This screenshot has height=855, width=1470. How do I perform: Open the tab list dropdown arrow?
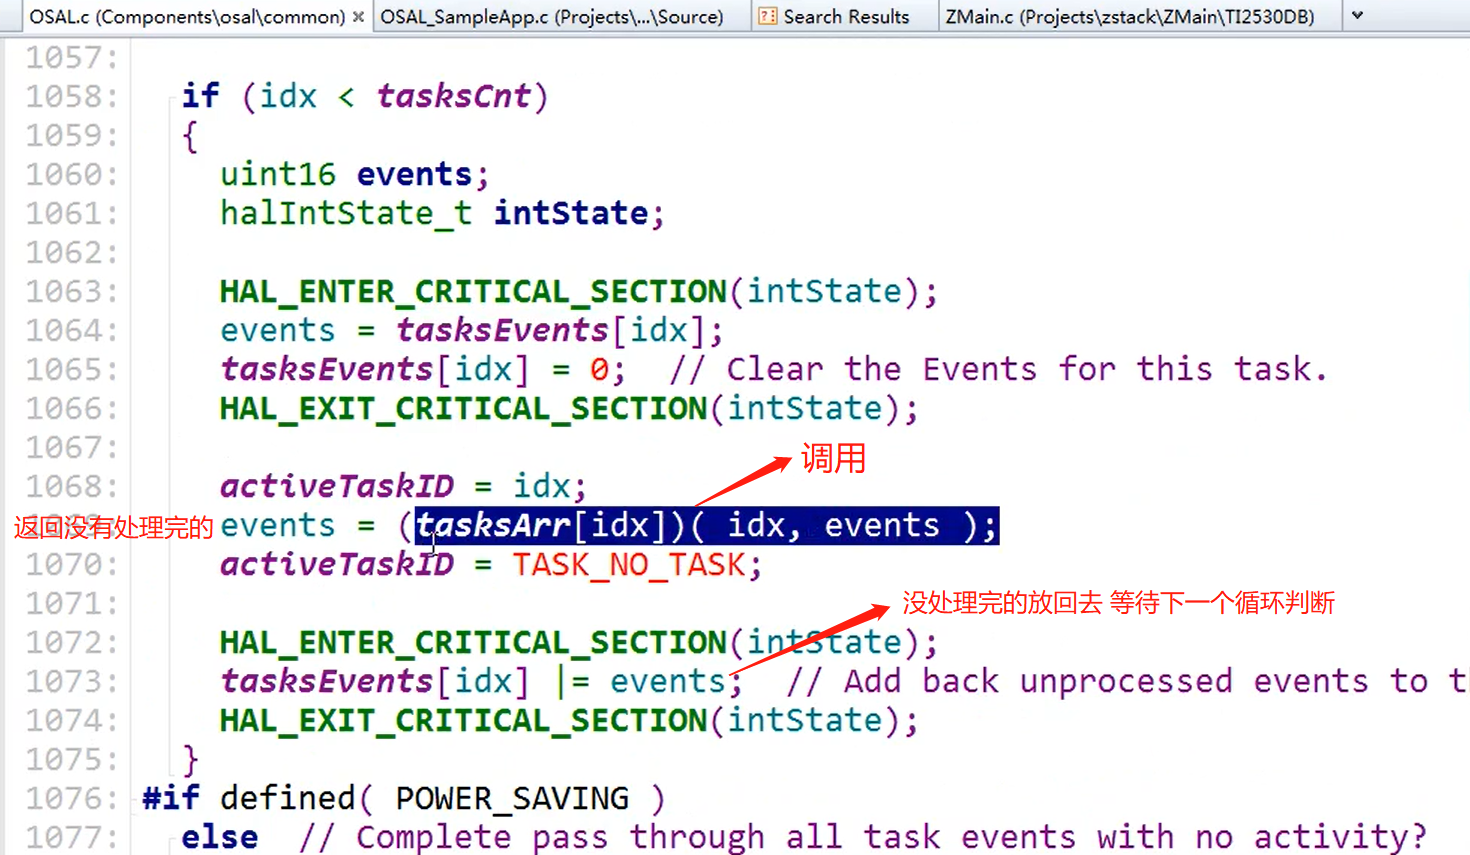1357,16
